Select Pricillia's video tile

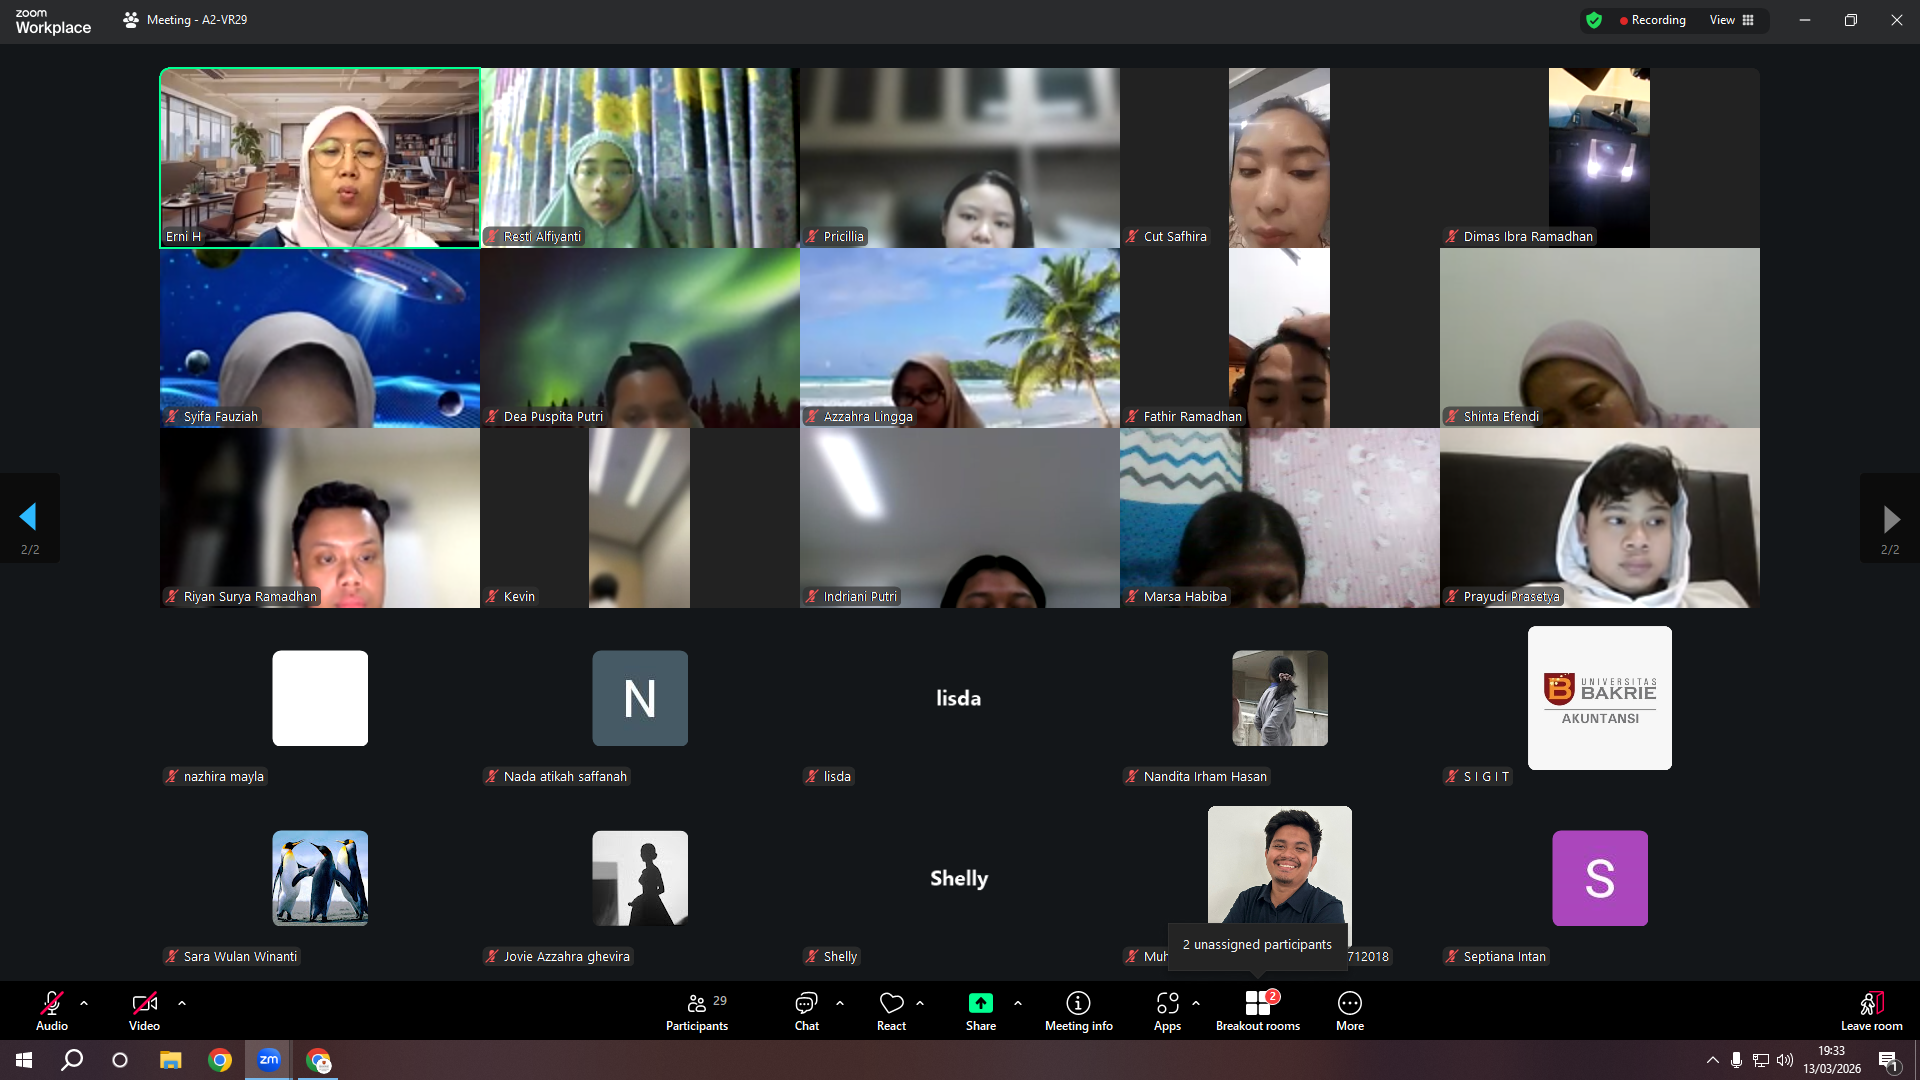coord(960,158)
